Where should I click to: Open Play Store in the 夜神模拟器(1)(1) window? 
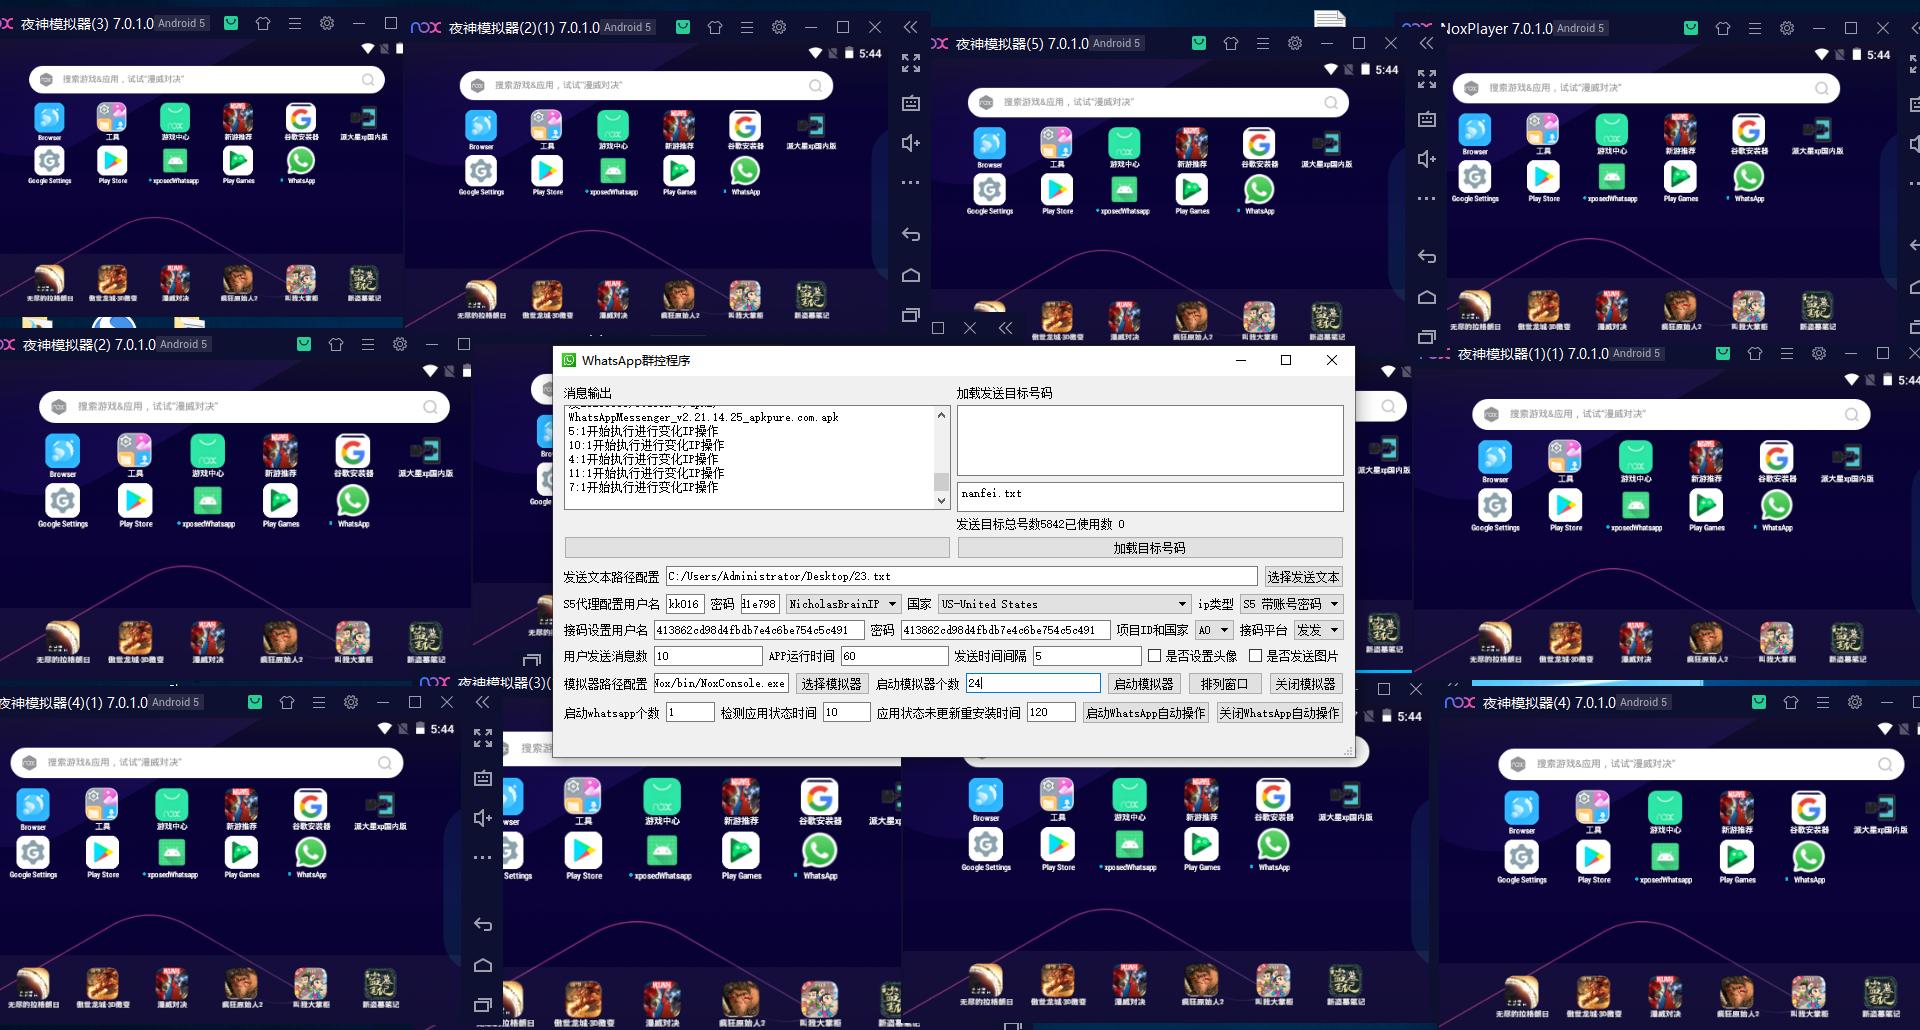[1565, 506]
